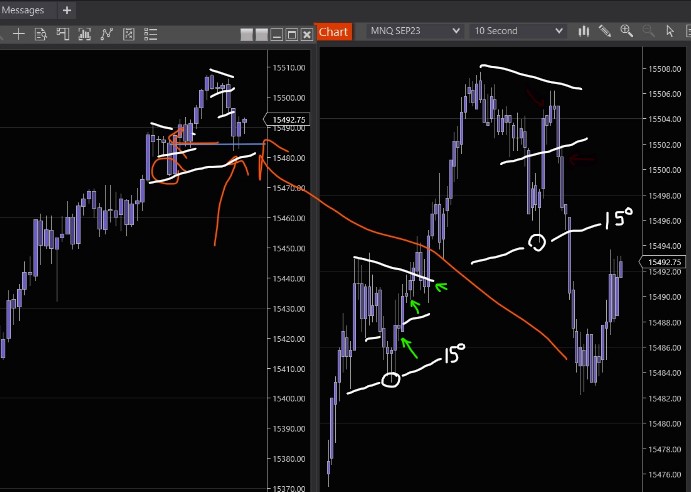
Task: Click the plus crosshair icon in left chart toolbar
Action: (x=19, y=34)
